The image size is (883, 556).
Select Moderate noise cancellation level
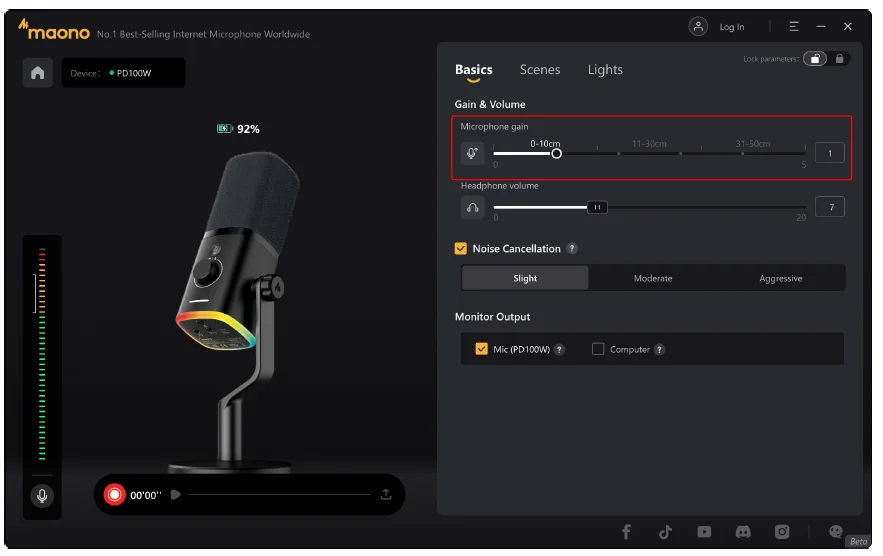653,278
